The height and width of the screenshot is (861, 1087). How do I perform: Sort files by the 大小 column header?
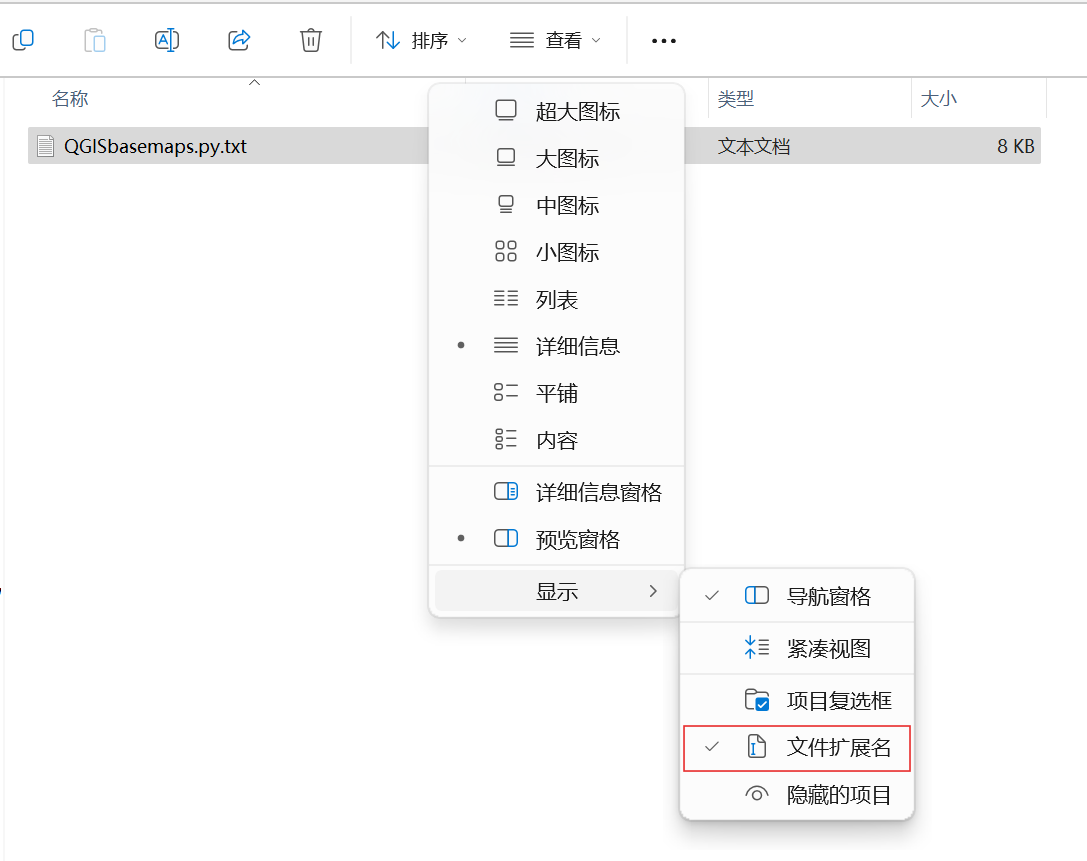[x=936, y=98]
